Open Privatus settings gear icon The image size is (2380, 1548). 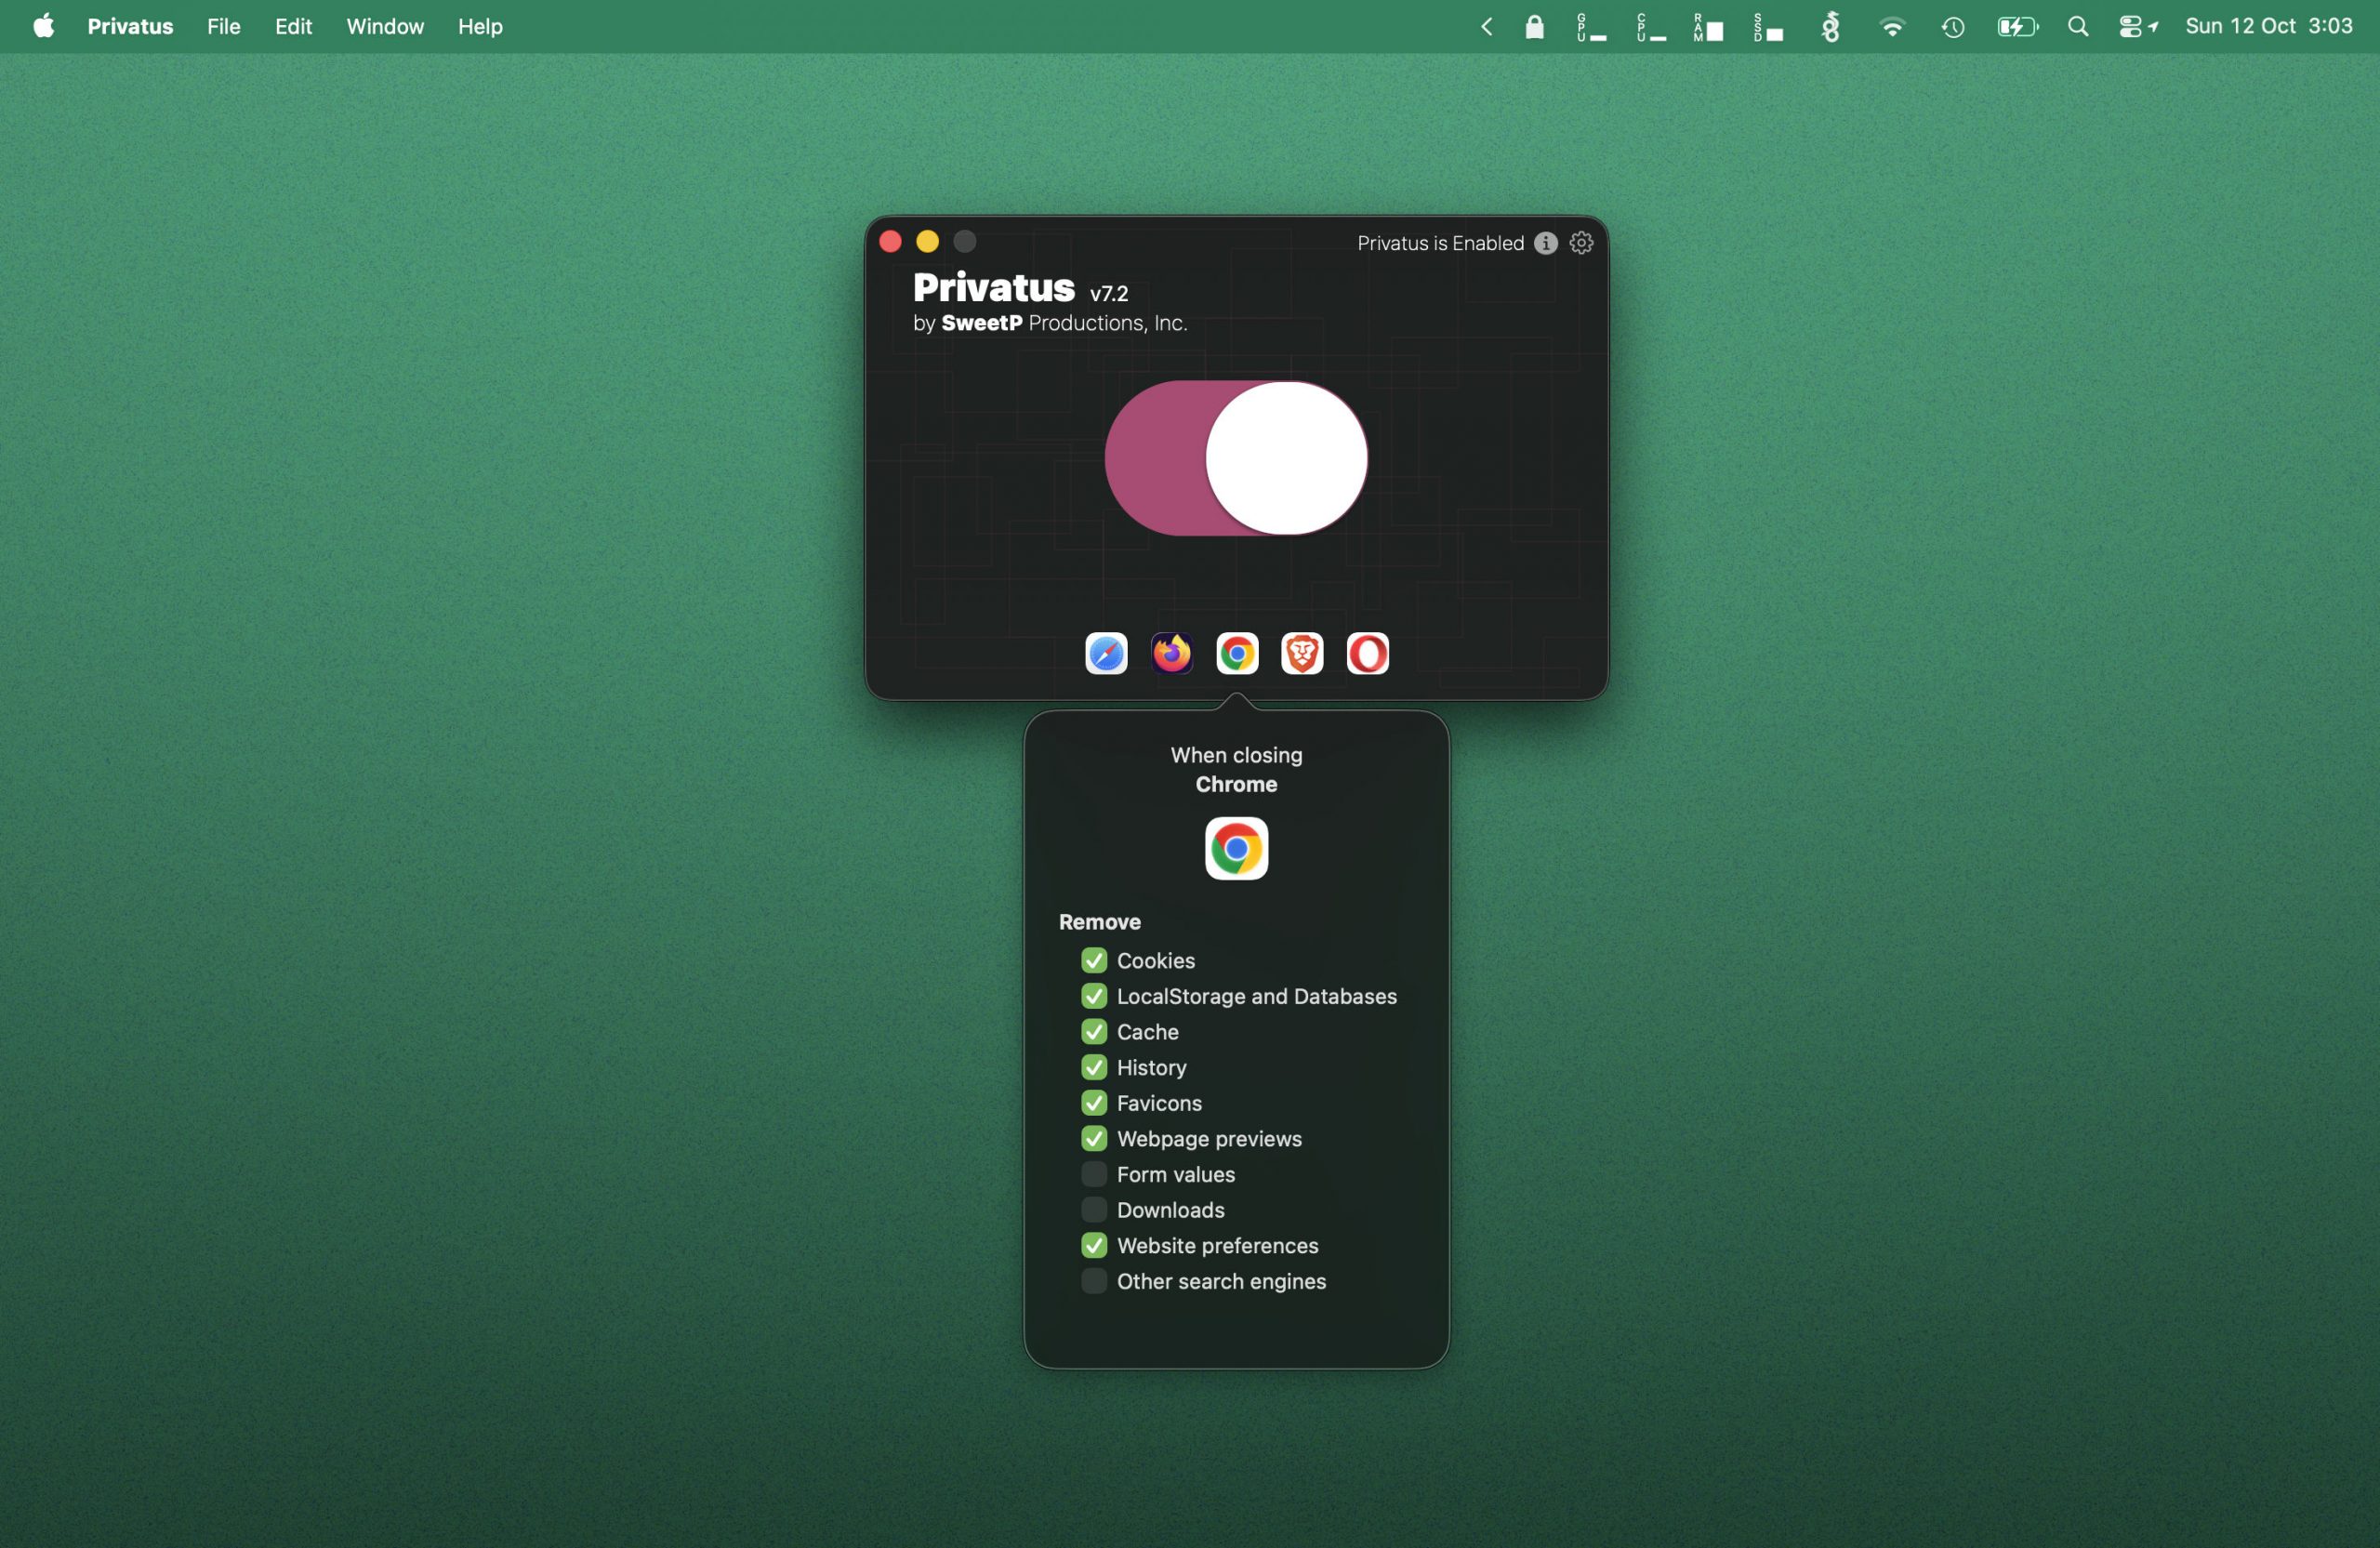(1581, 243)
